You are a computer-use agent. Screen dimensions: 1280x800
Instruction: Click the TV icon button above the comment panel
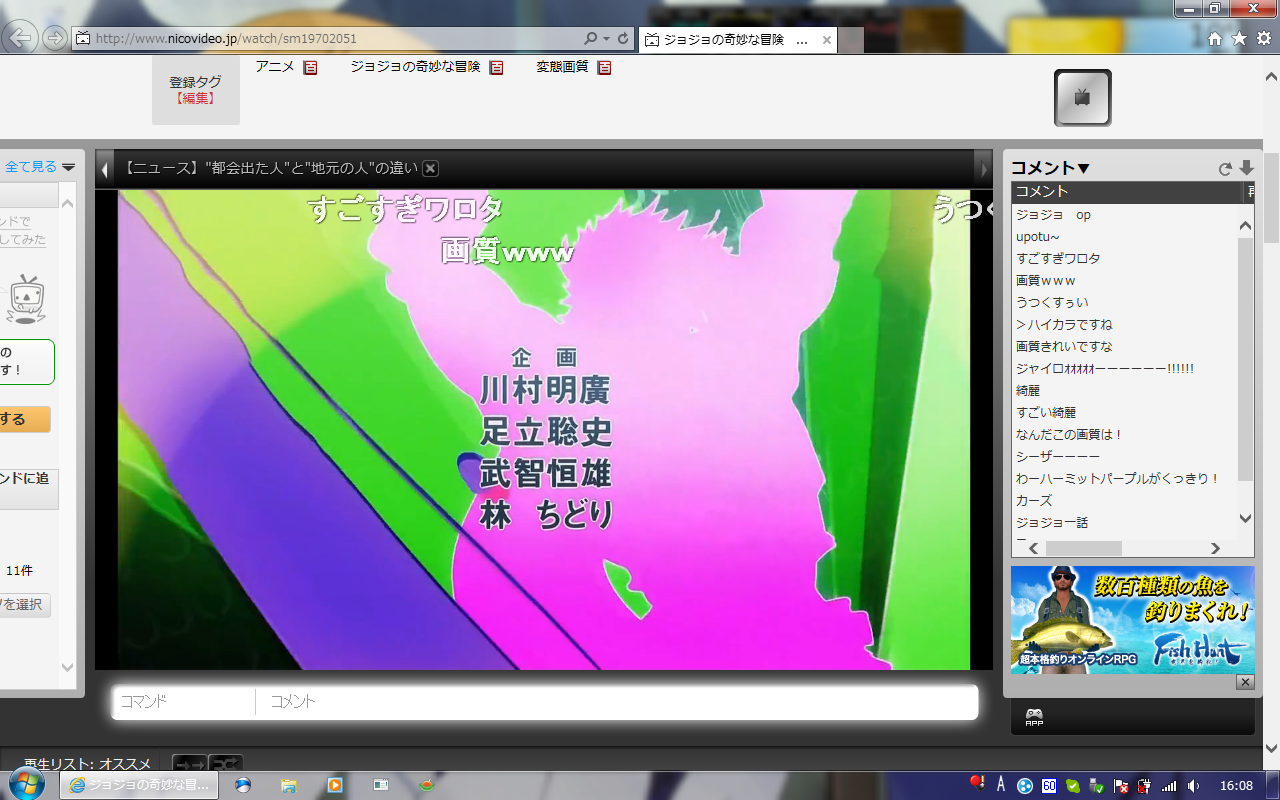[1082, 97]
